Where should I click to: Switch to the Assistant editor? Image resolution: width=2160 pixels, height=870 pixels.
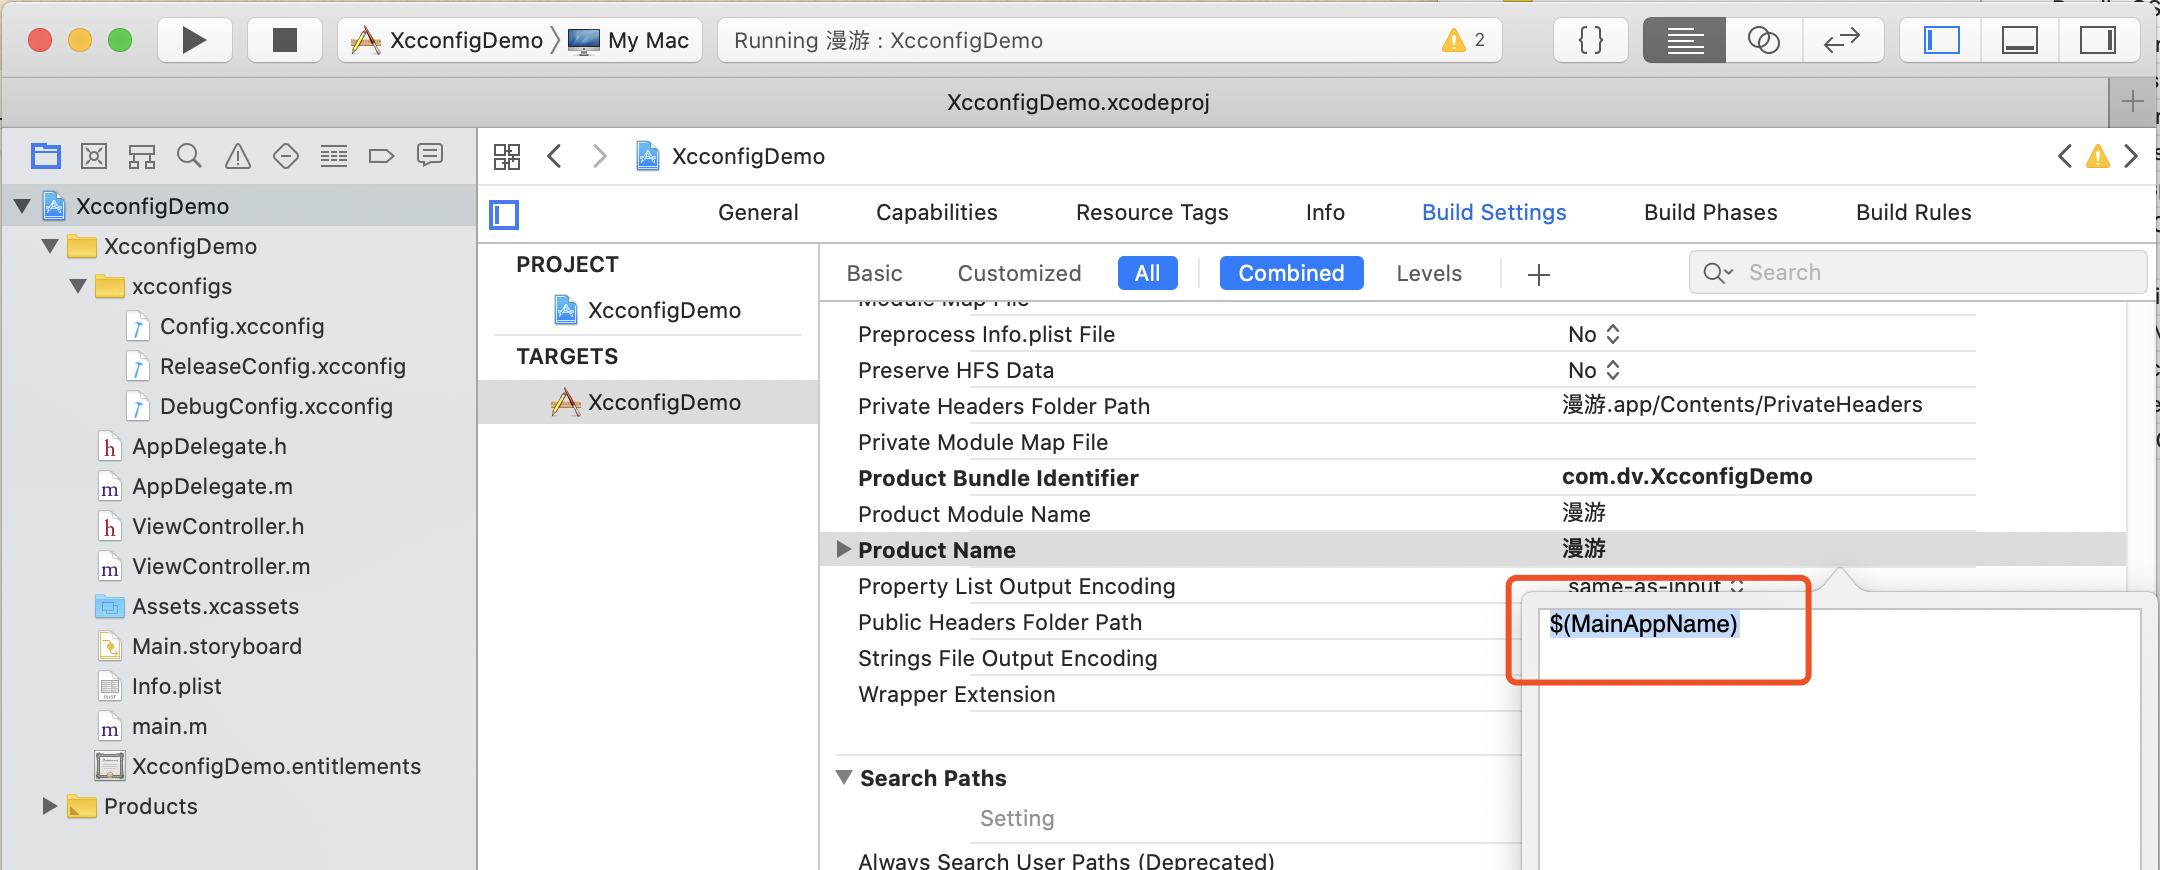(1764, 40)
